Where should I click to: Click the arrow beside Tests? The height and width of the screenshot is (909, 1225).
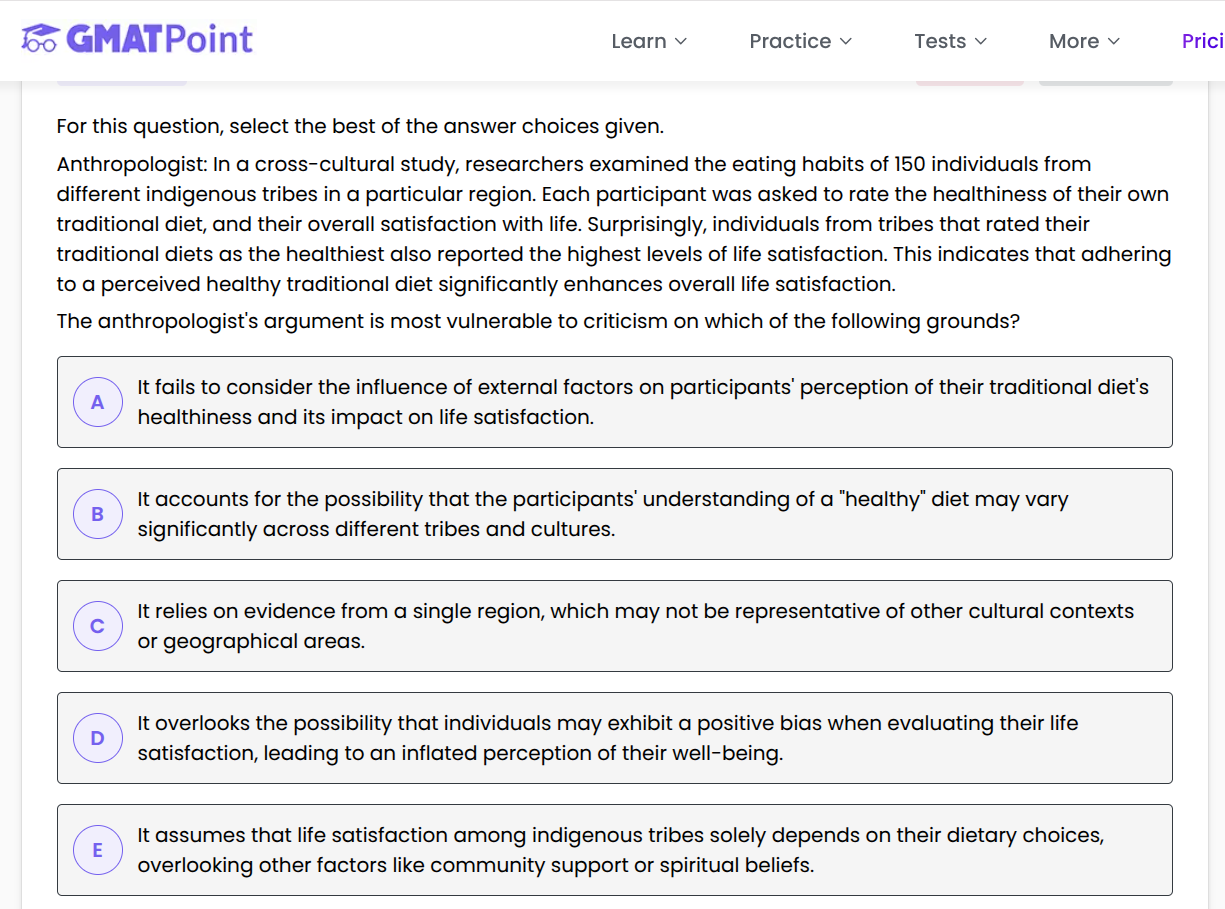point(981,41)
